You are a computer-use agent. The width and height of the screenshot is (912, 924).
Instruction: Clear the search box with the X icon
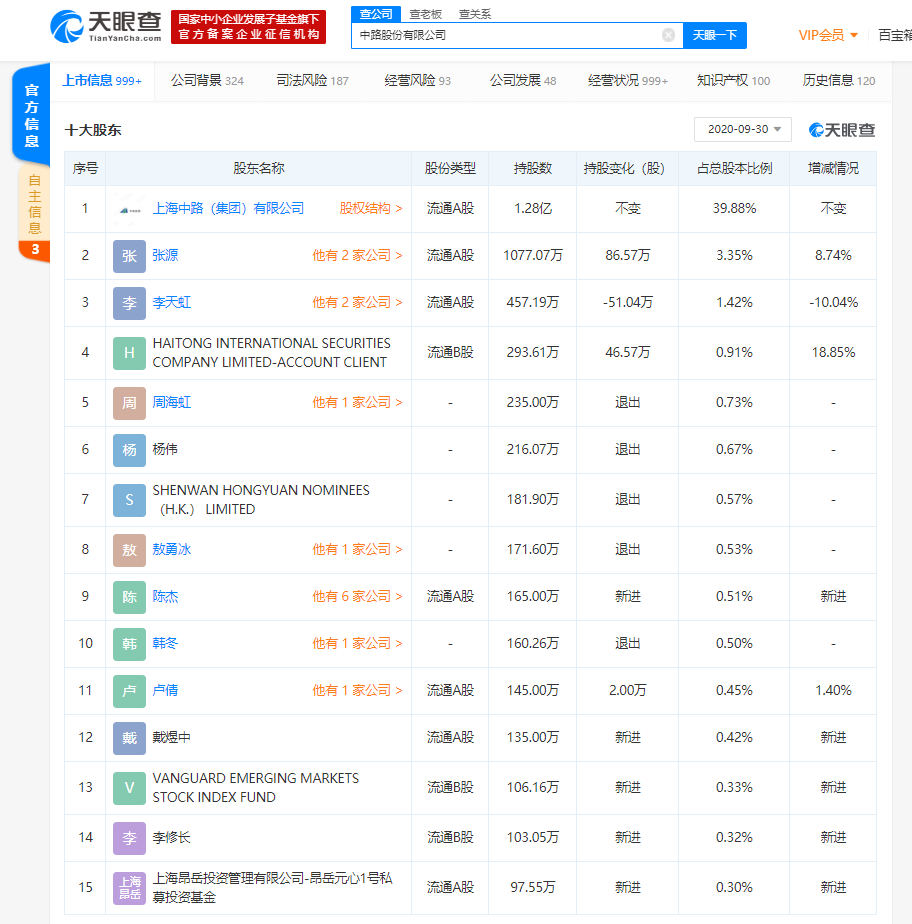tap(668, 35)
